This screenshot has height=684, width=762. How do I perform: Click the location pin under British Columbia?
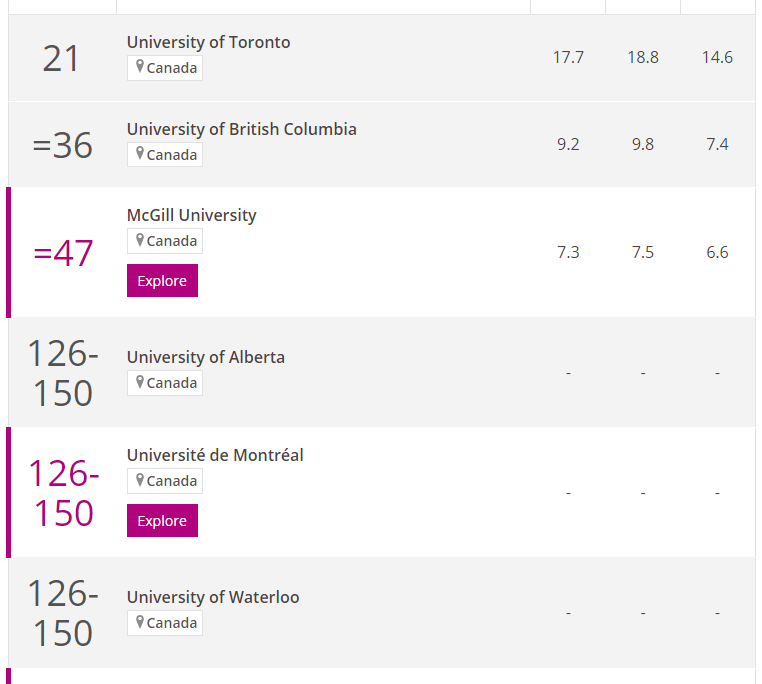pyautogui.click(x=140, y=154)
